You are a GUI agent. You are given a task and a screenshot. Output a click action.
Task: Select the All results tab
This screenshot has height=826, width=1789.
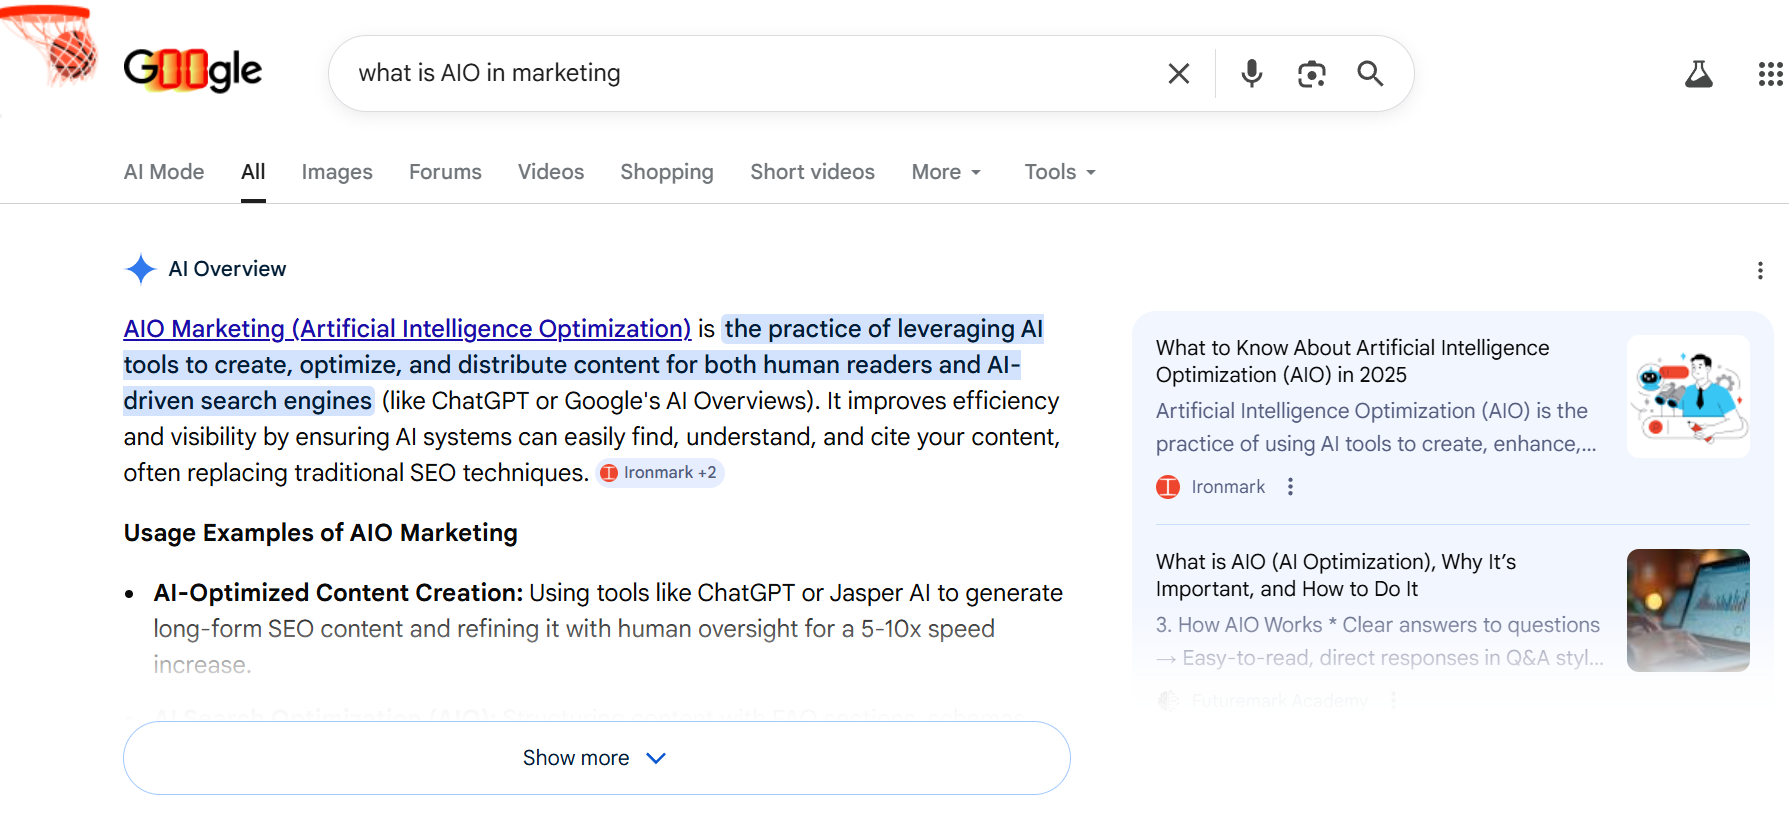coord(253,172)
